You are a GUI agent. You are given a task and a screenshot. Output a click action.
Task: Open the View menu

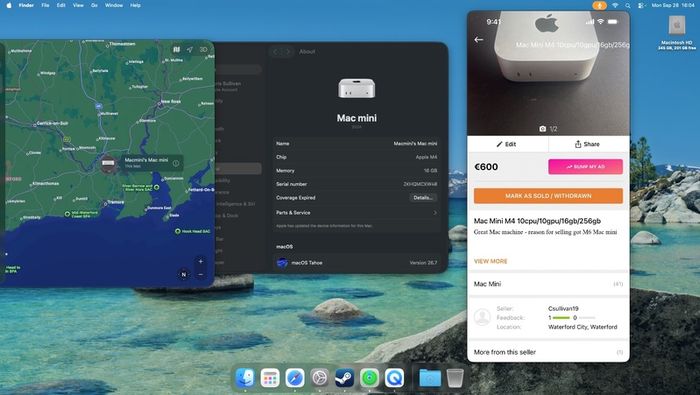tap(78, 5)
